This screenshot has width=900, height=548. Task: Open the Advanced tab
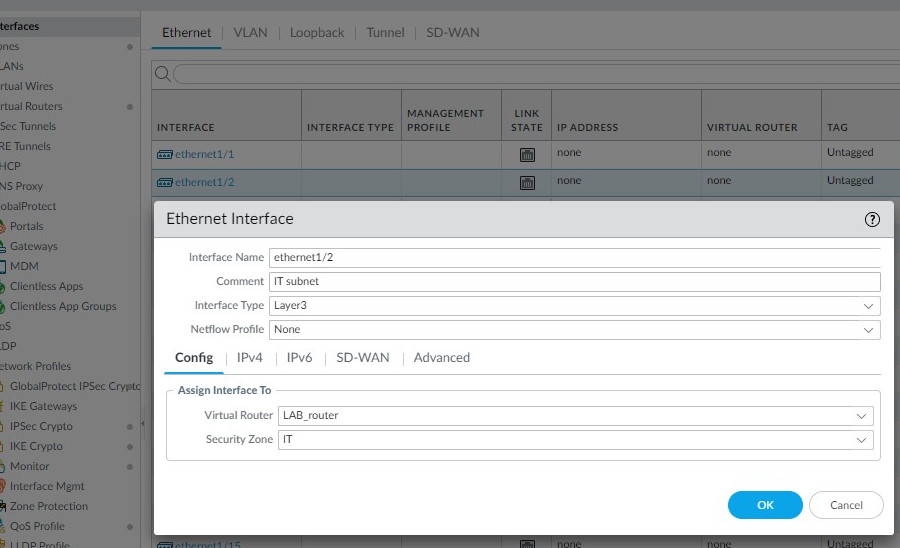(441, 357)
